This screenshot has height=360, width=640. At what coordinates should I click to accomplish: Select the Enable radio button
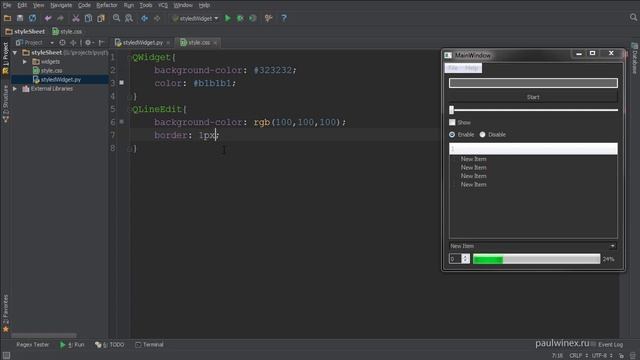click(452, 135)
